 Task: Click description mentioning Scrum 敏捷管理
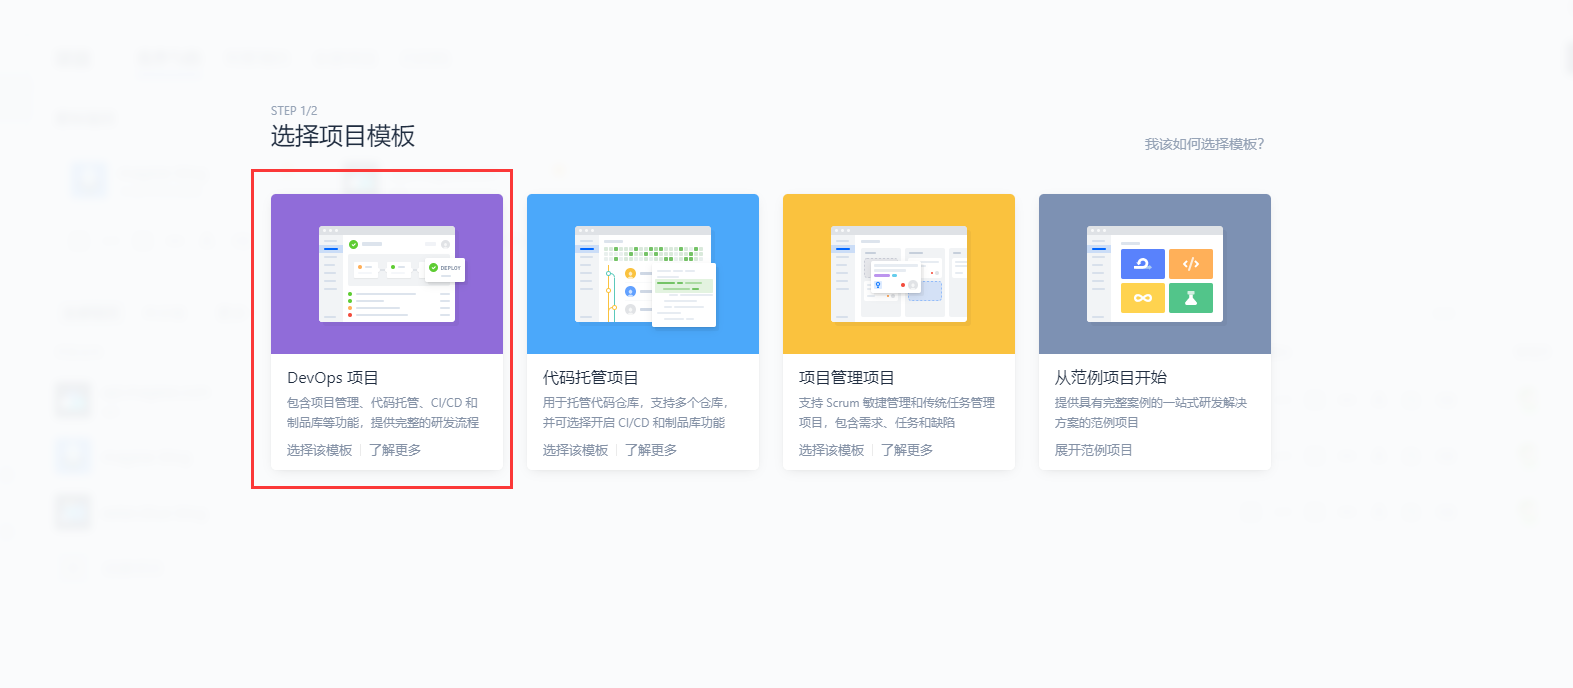(x=897, y=413)
